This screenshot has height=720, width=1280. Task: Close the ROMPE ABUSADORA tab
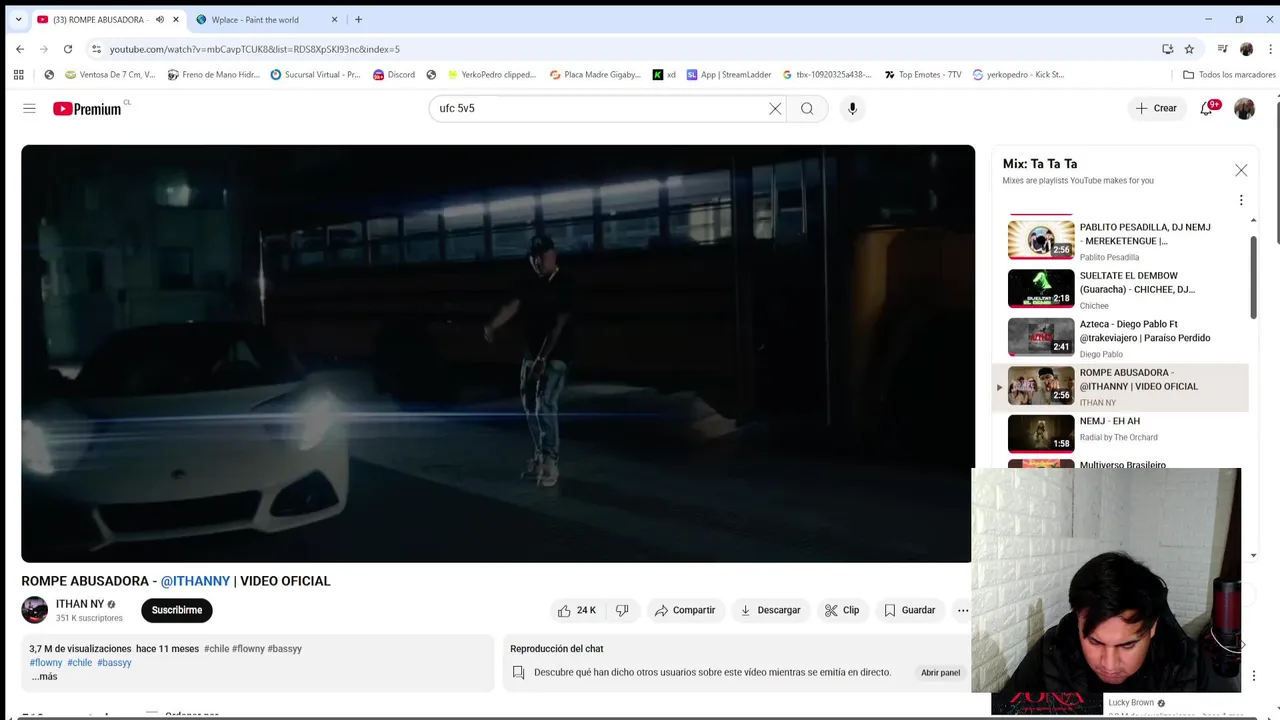pos(176,19)
